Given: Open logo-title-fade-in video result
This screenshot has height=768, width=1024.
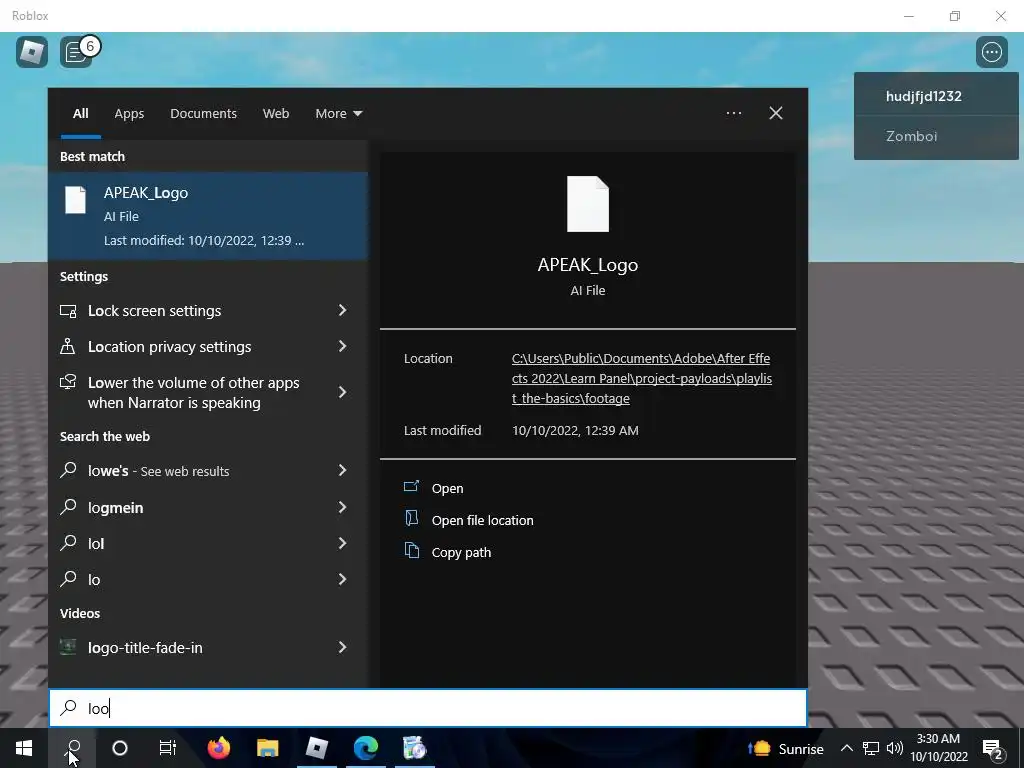Looking at the screenshot, I should [195, 648].
